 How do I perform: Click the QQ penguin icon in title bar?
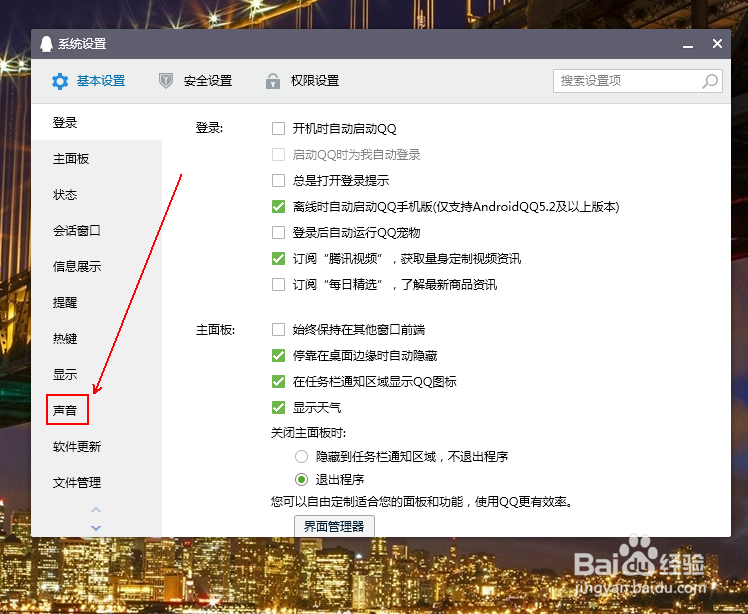pos(46,44)
